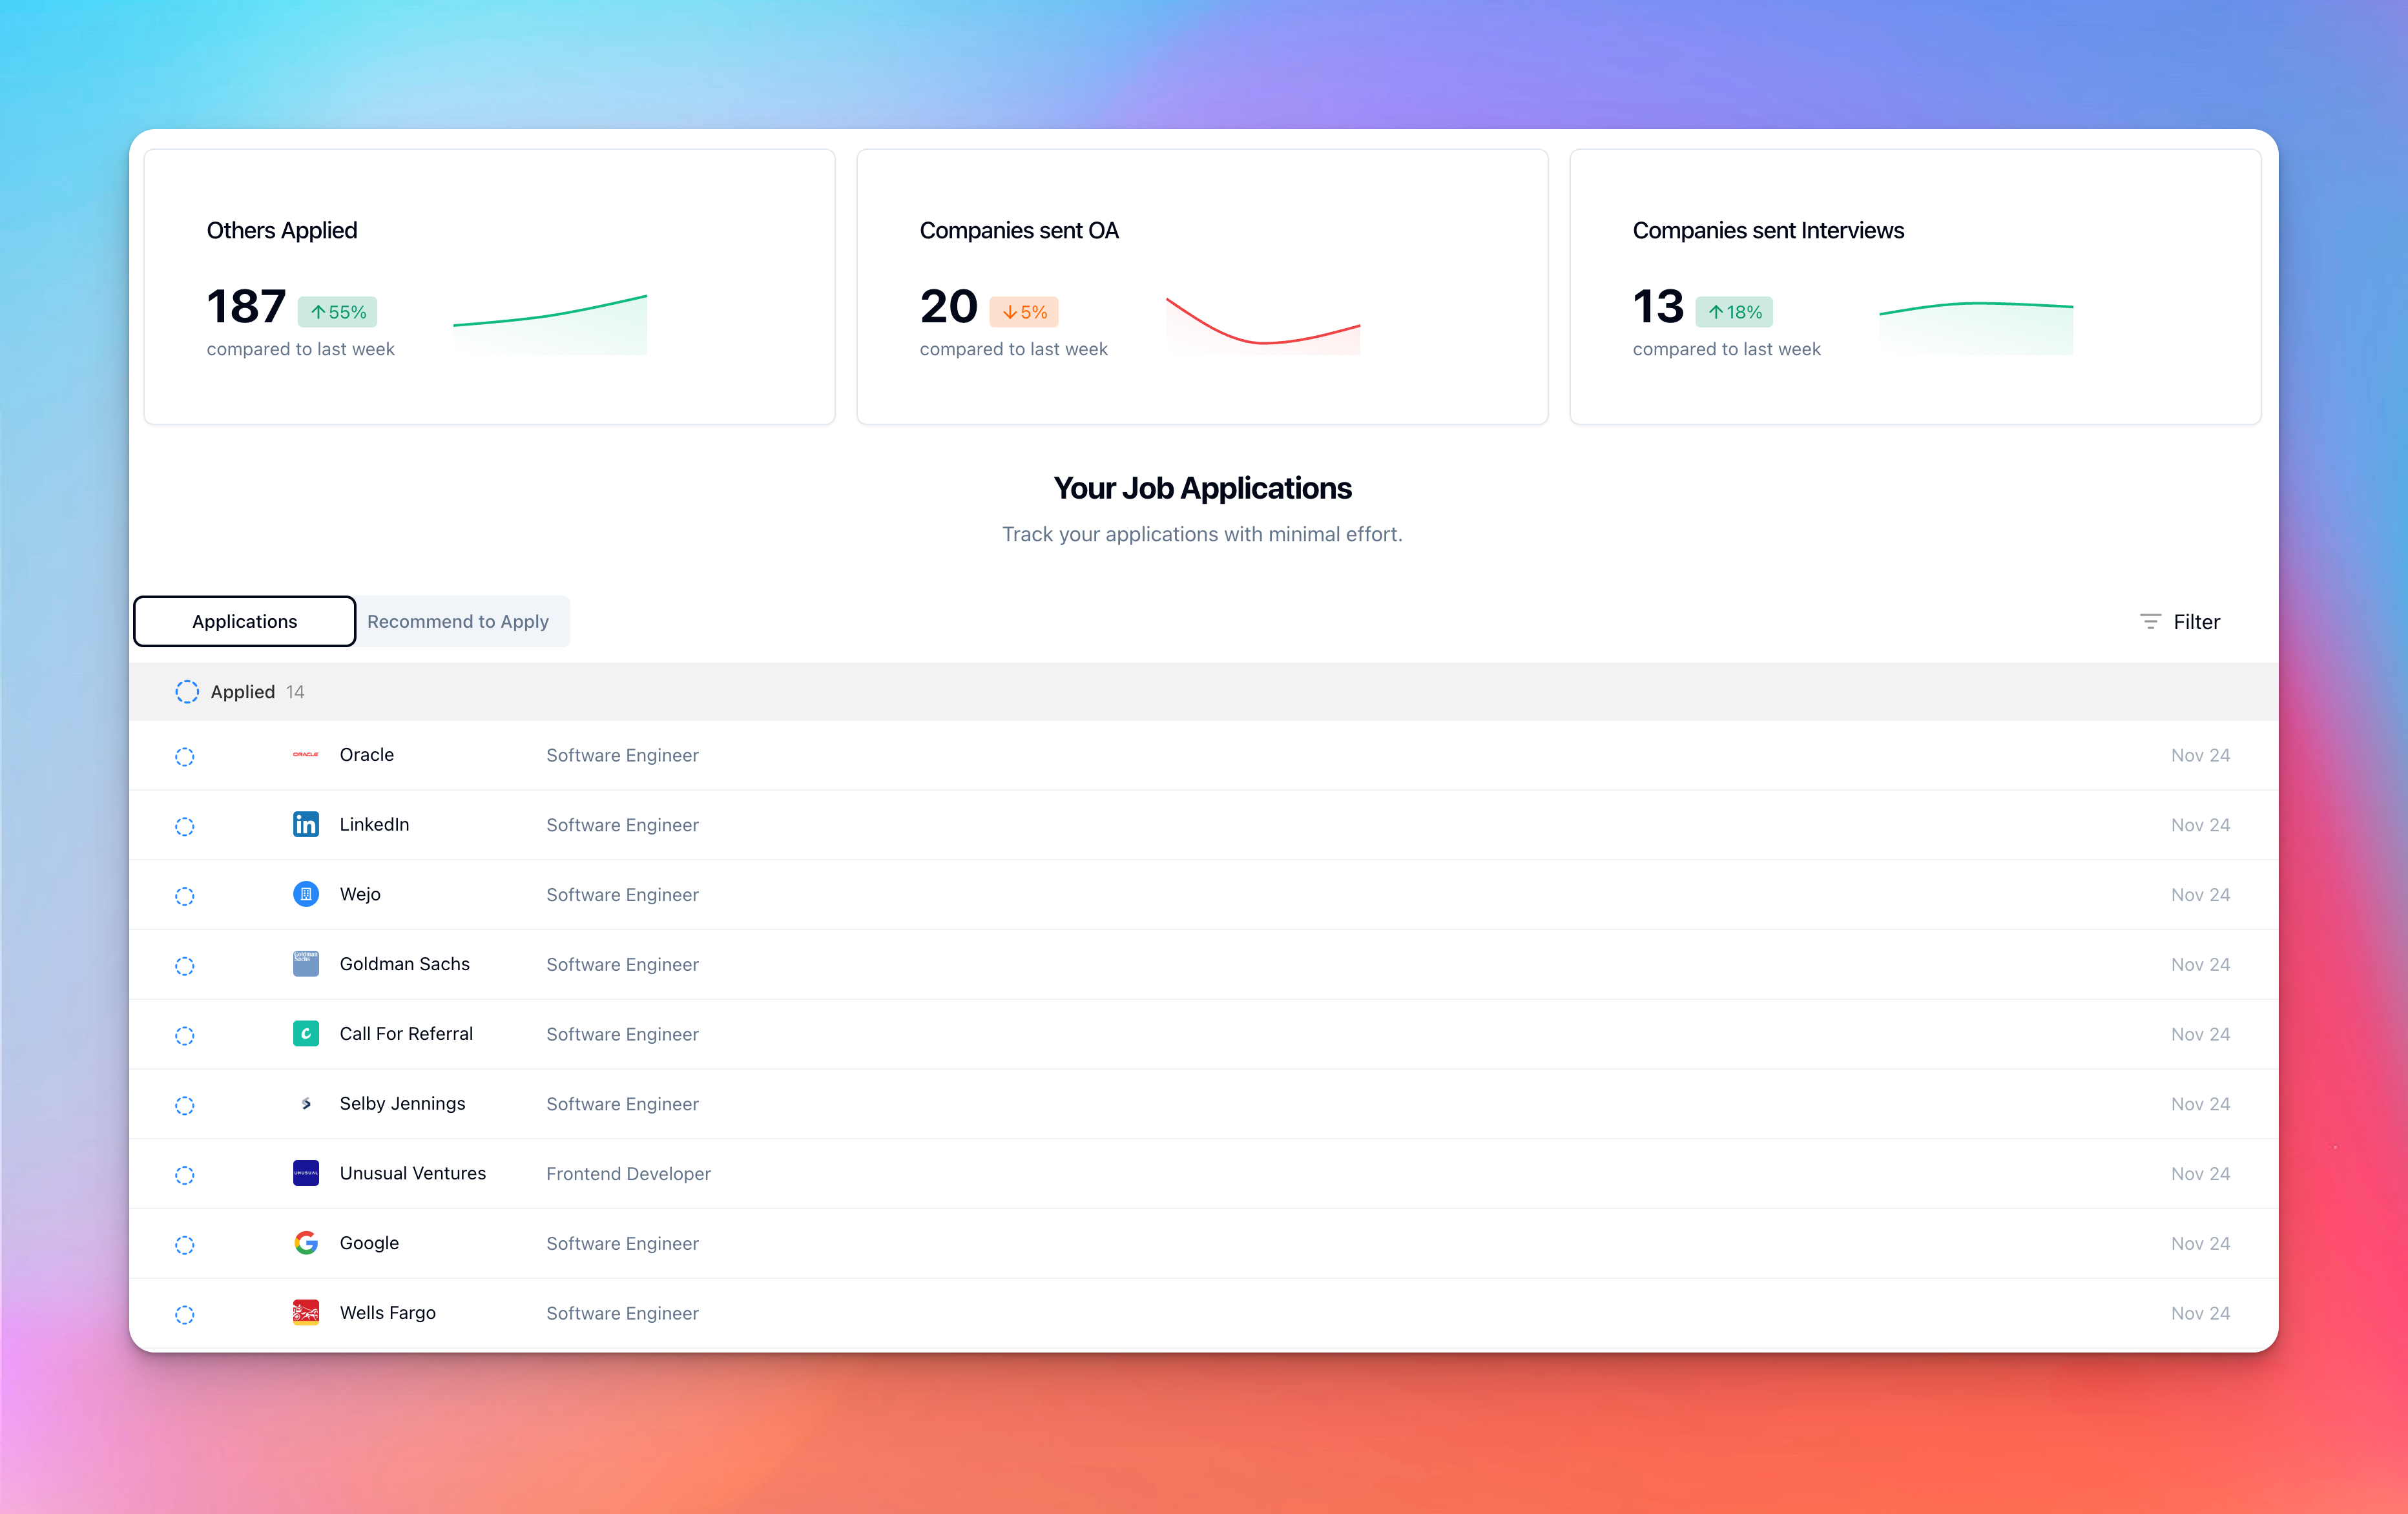Image resolution: width=2408 pixels, height=1514 pixels.
Task: Click the Oracle company logo
Action: pyautogui.click(x=305, y=755)
